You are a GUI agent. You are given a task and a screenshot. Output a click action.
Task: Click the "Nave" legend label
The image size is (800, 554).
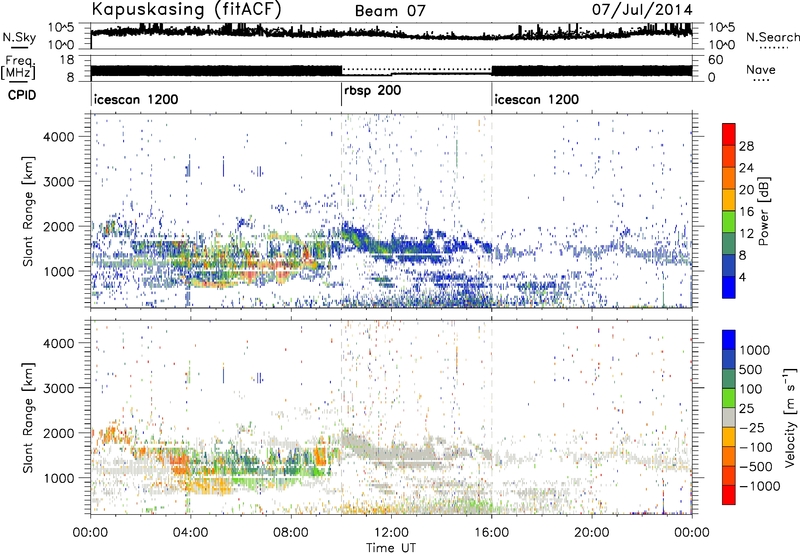click(x=760, y=70)
